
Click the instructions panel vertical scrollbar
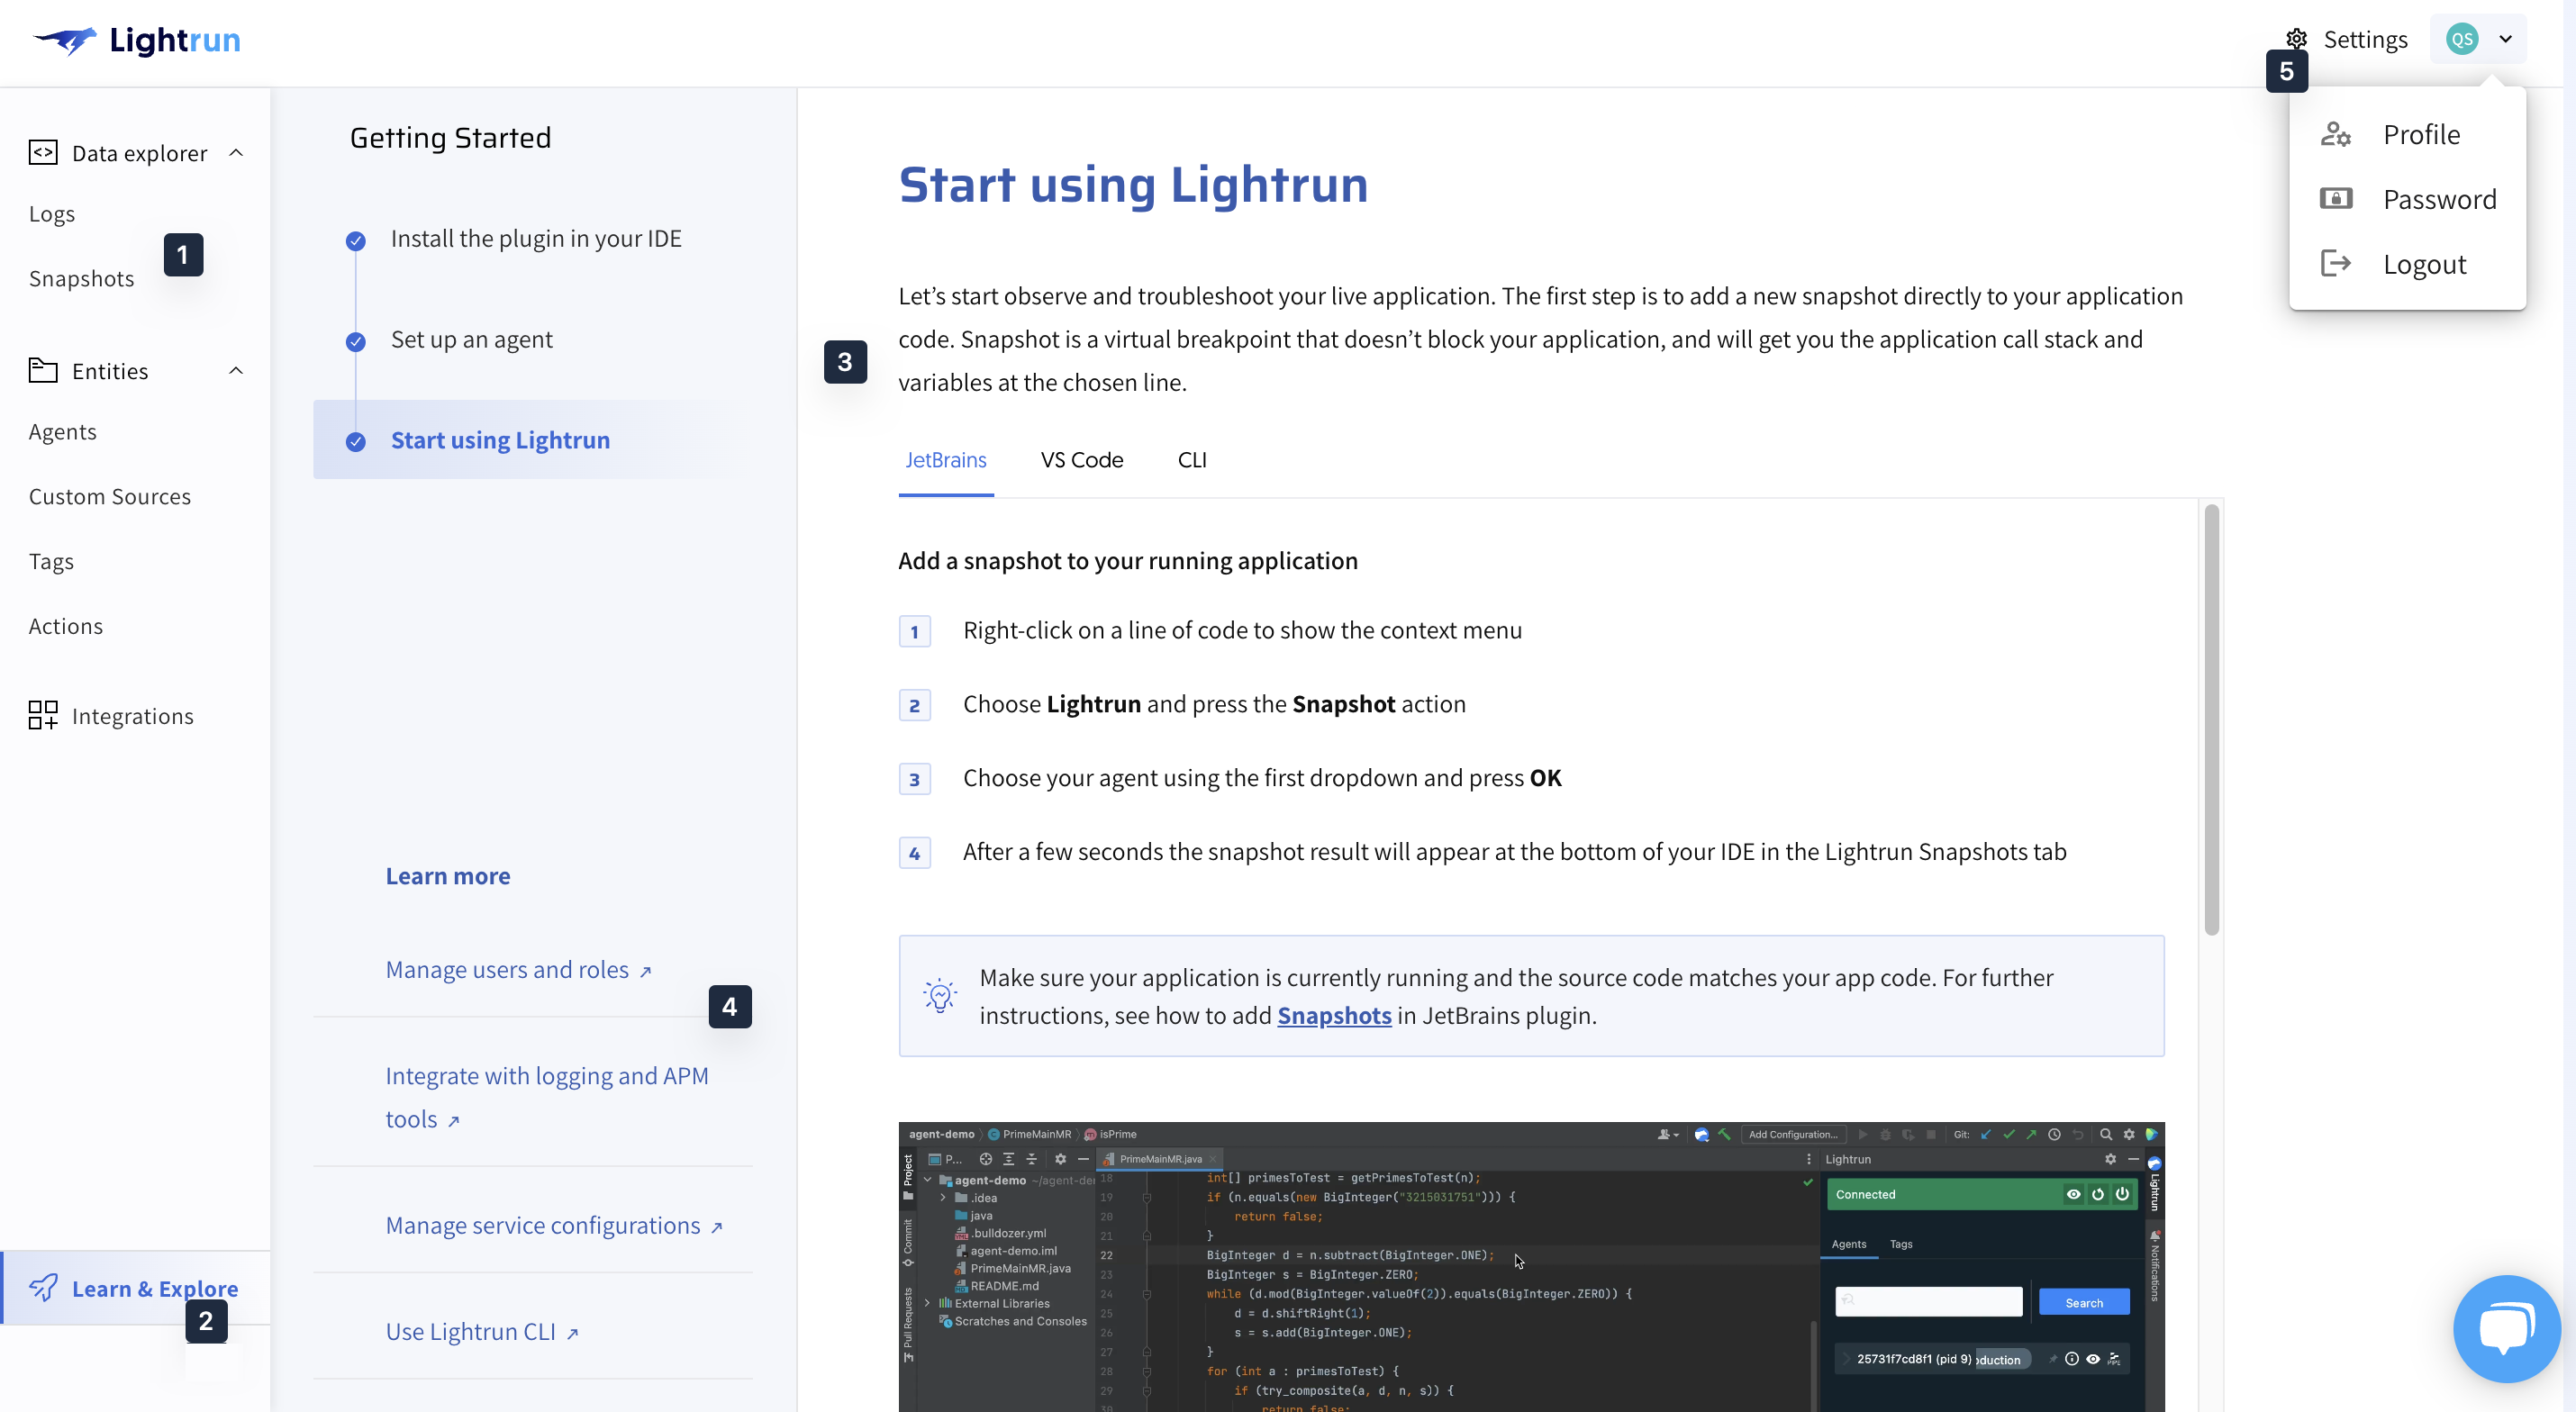click(2211, 720)
